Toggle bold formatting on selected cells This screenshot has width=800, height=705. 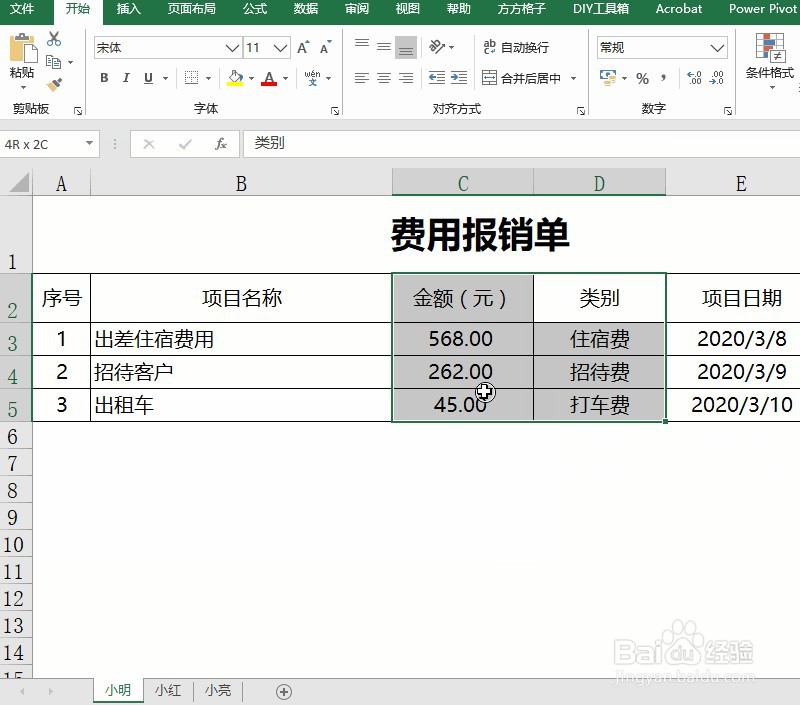104,77
